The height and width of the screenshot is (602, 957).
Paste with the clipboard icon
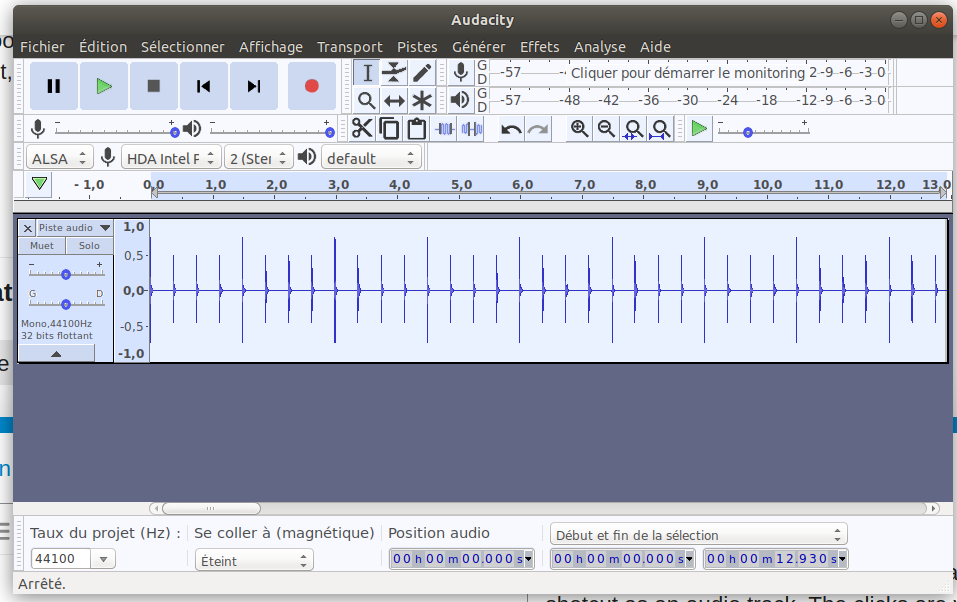click(x=416, y=129)
